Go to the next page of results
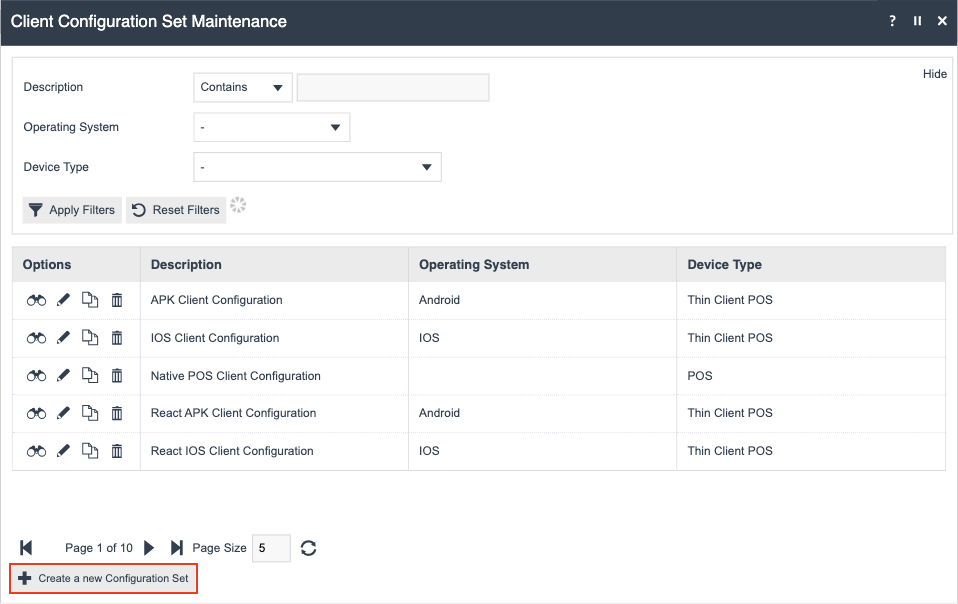 (x=149, y=548)
